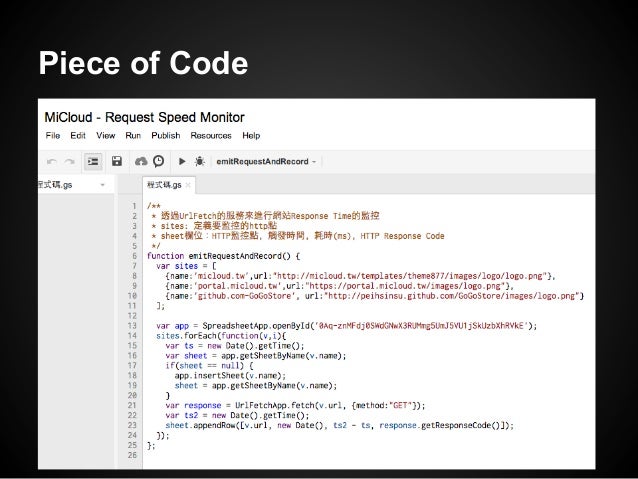This screenshot has width=638, height=479.
Task: Click the micloud.tw logo.png URL string
Action: (x=410, y=276)
